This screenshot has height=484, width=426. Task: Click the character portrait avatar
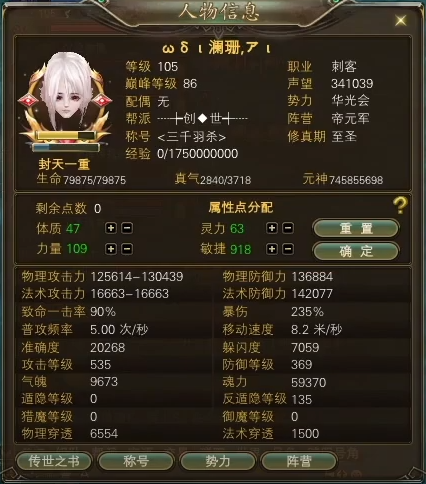tap(66, 92)
